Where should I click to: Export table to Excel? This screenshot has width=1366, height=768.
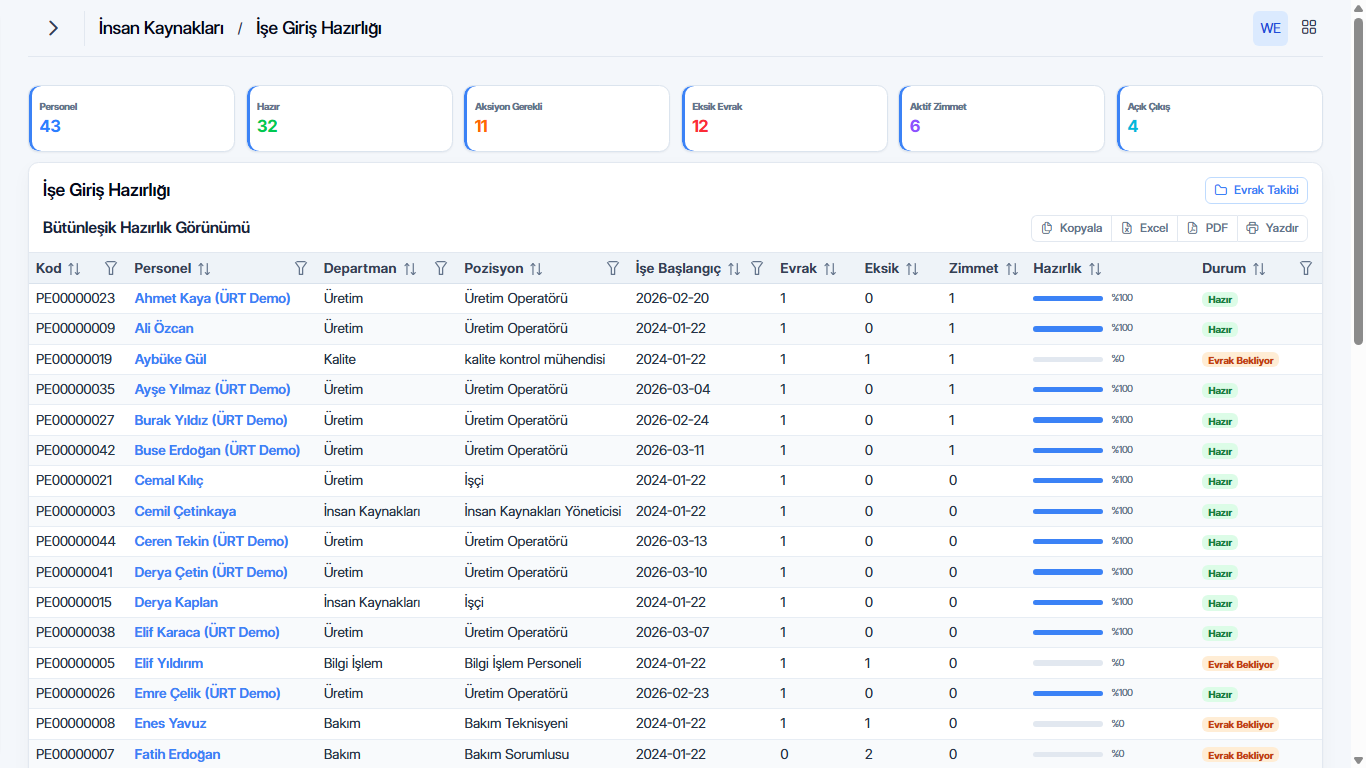tap(1144, 228)
